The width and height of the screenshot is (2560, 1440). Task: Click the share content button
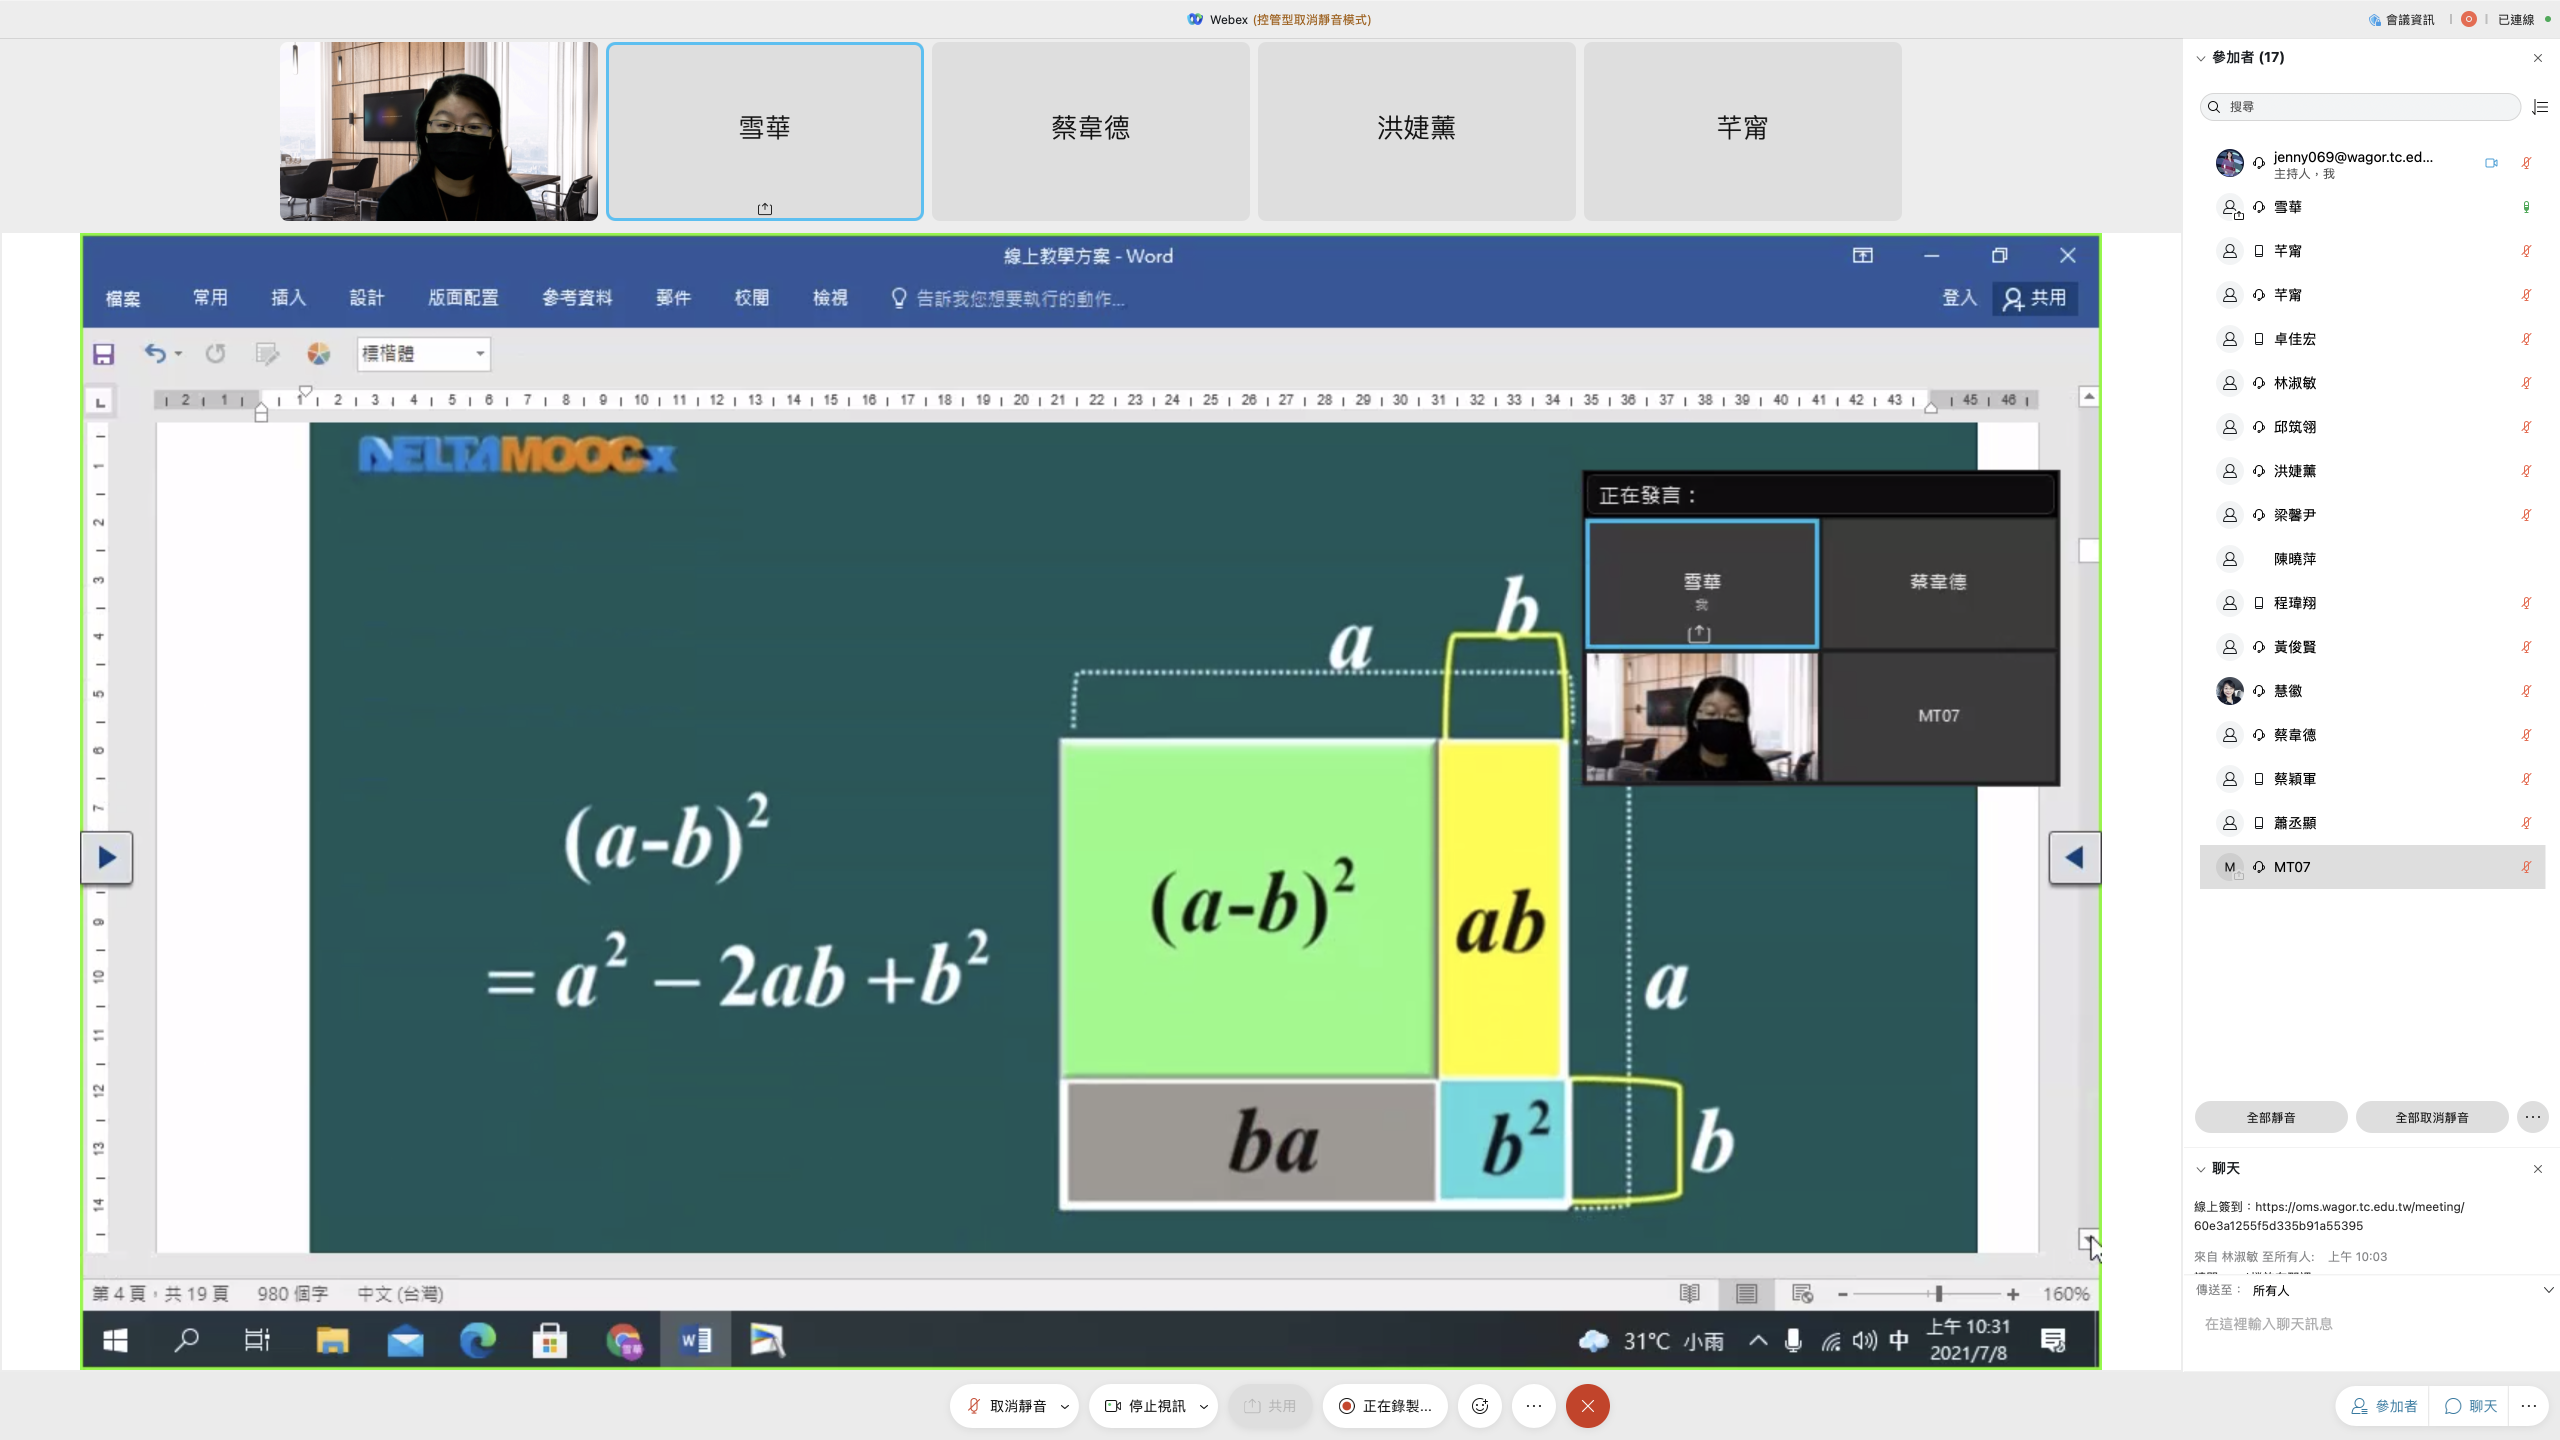coord(1270,1406)
